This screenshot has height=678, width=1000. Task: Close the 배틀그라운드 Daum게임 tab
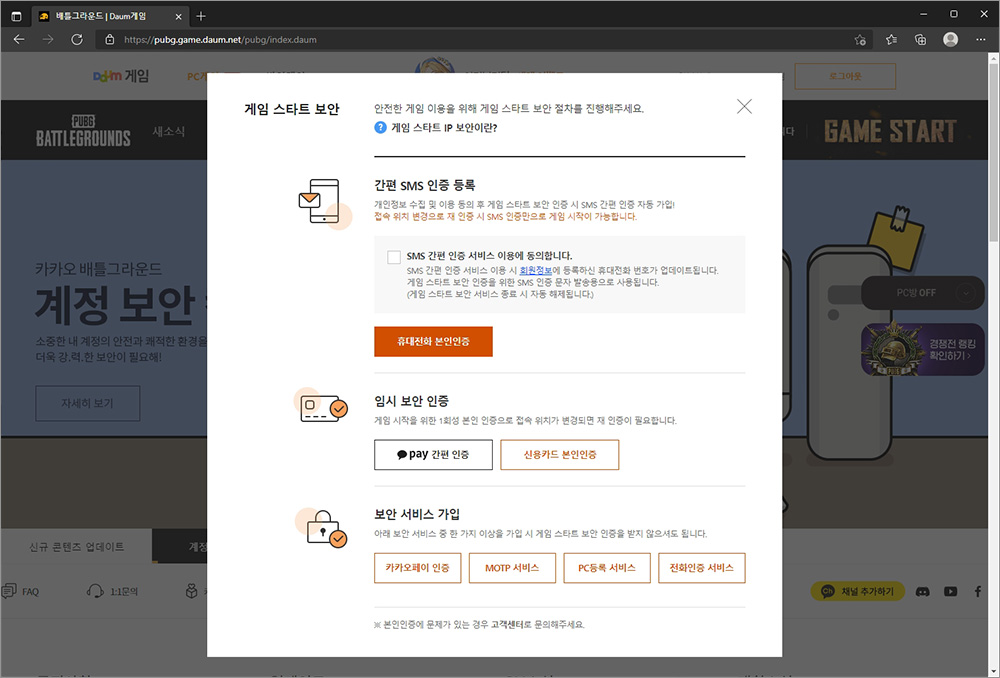point(179,17)
